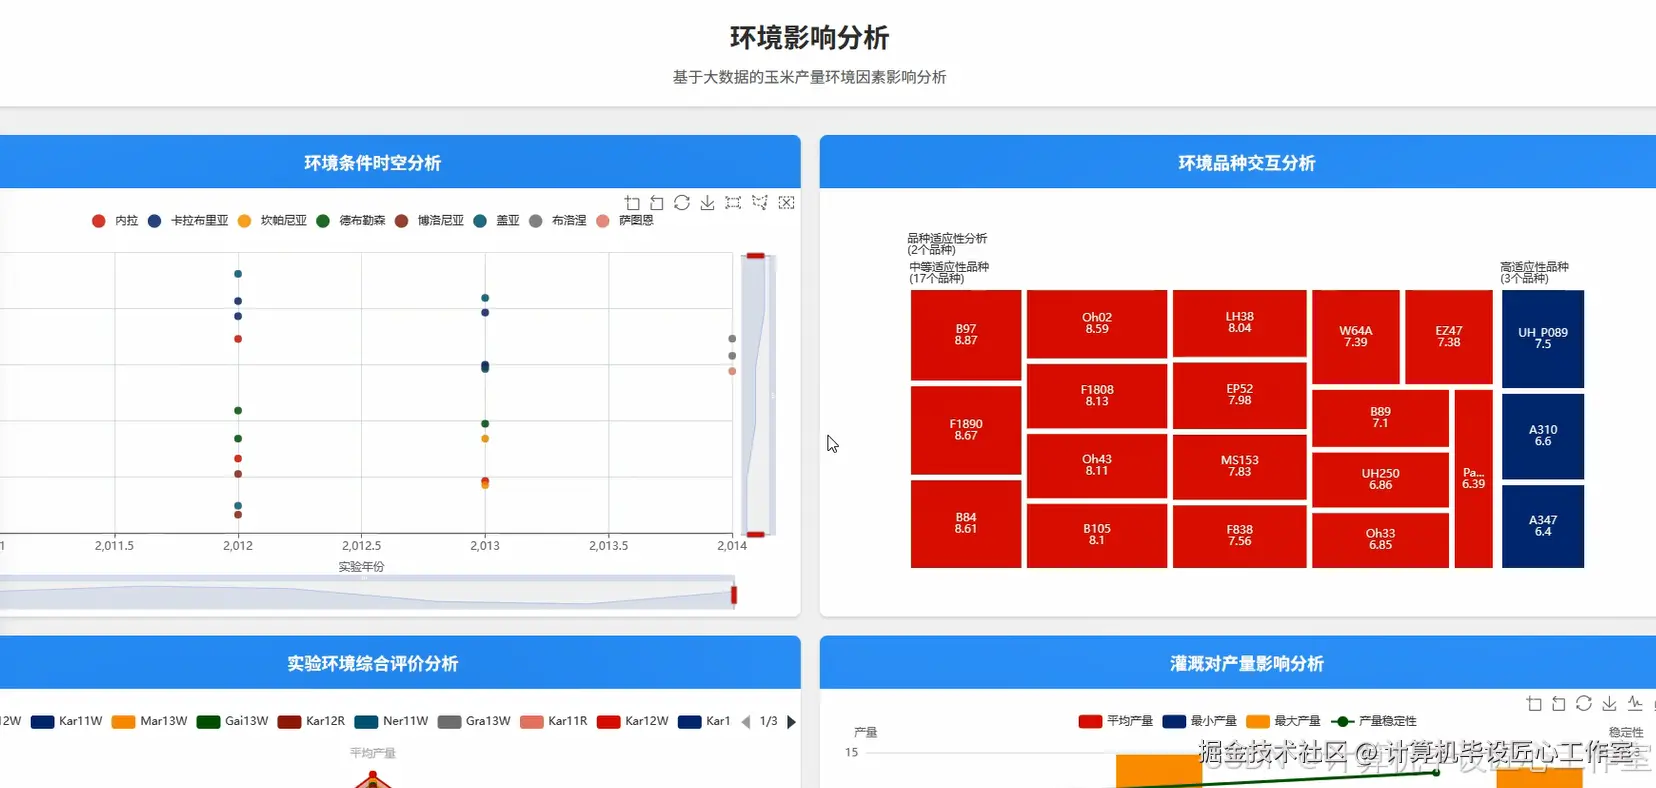Toggle 平均产量 series in irrigation legend
The height and width of the screenshot is (788, 1656).
pyautogui.click(x=1116, y=721)
